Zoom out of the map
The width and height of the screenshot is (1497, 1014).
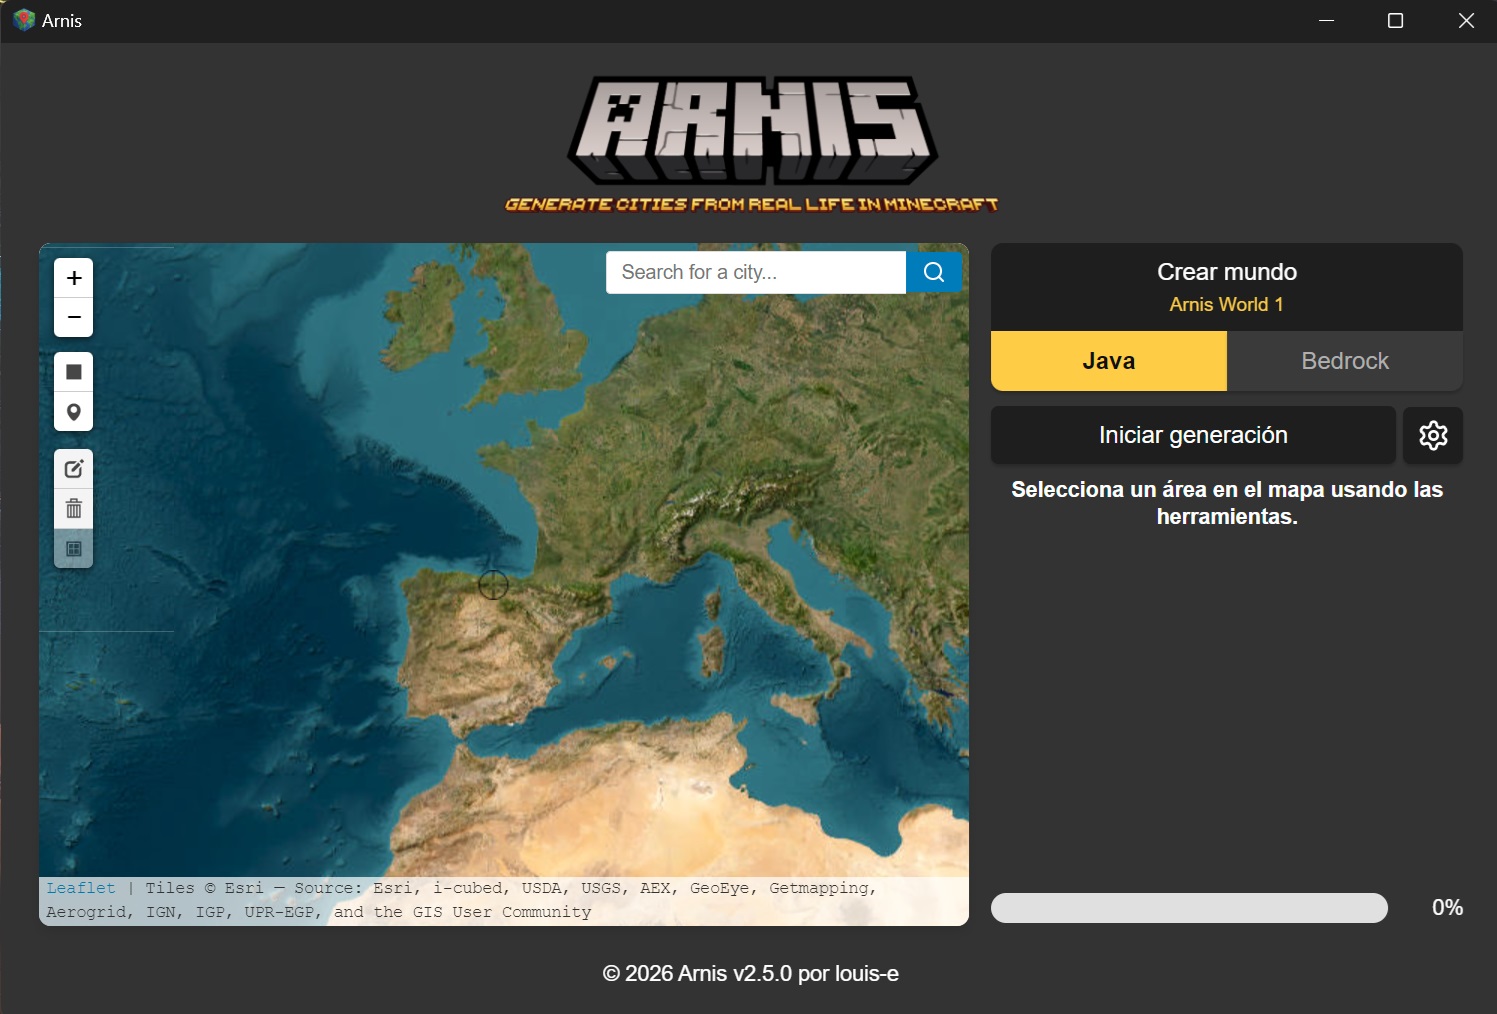pos(74,317)
